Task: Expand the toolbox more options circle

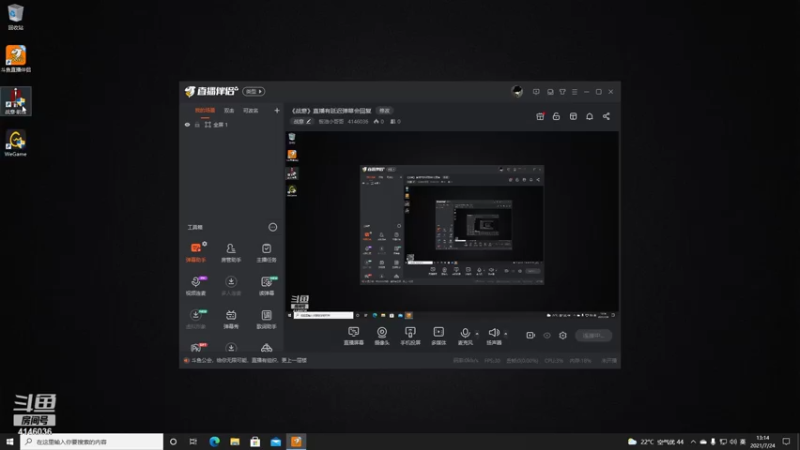Action: (273, 227)
